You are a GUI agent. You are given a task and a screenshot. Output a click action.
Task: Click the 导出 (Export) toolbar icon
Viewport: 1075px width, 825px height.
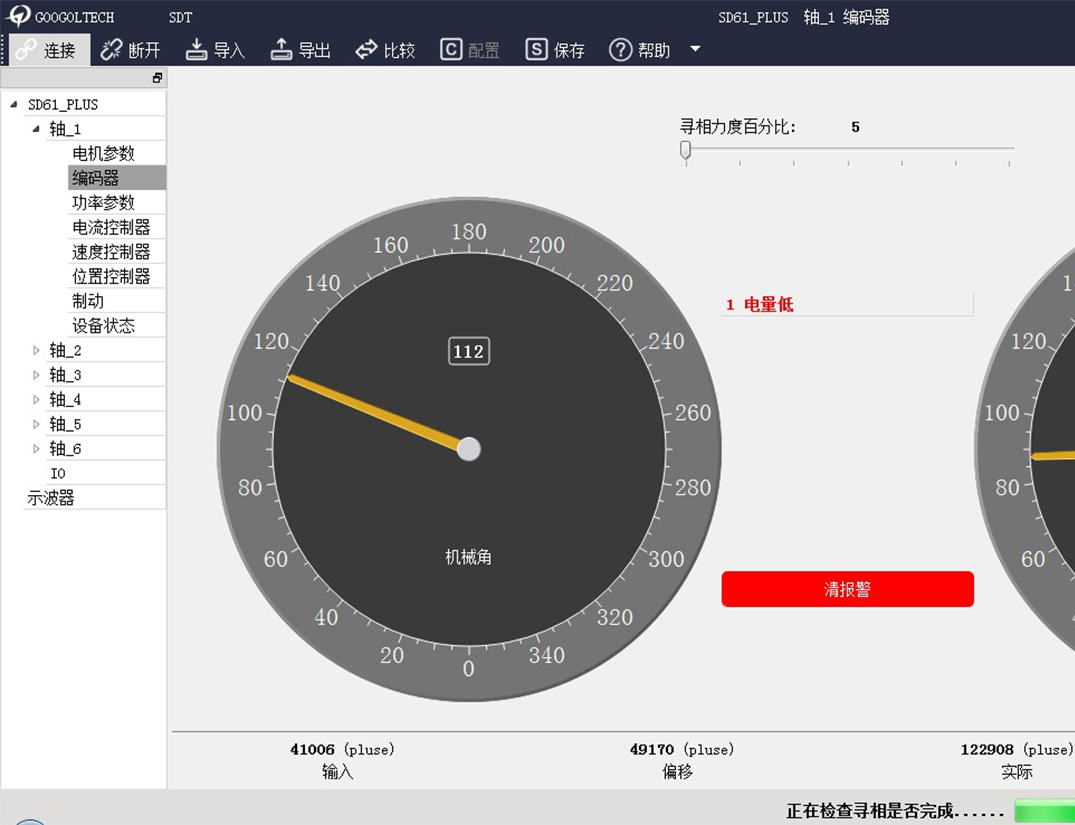(282, 50)
